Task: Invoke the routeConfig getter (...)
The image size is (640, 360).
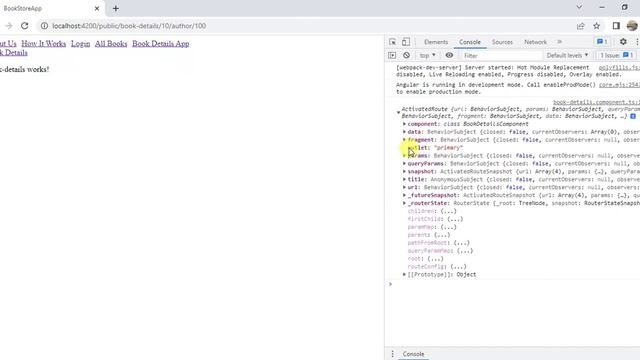Action: [458, 267]
